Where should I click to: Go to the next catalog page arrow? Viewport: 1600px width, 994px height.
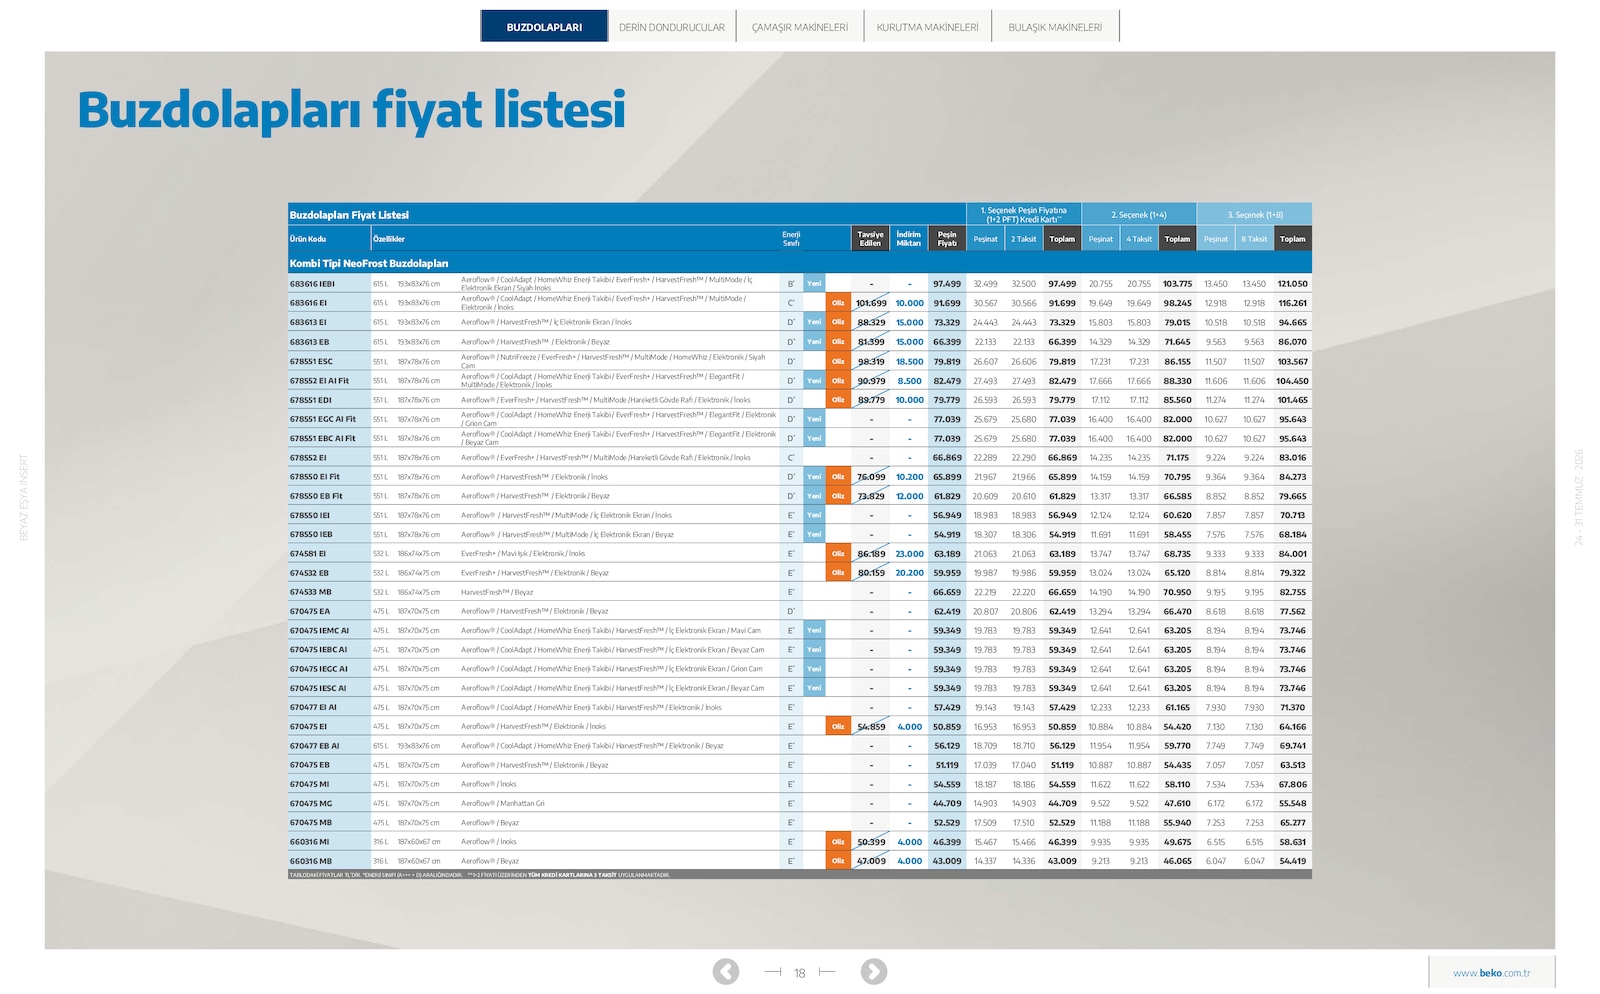tap(874, 971)
